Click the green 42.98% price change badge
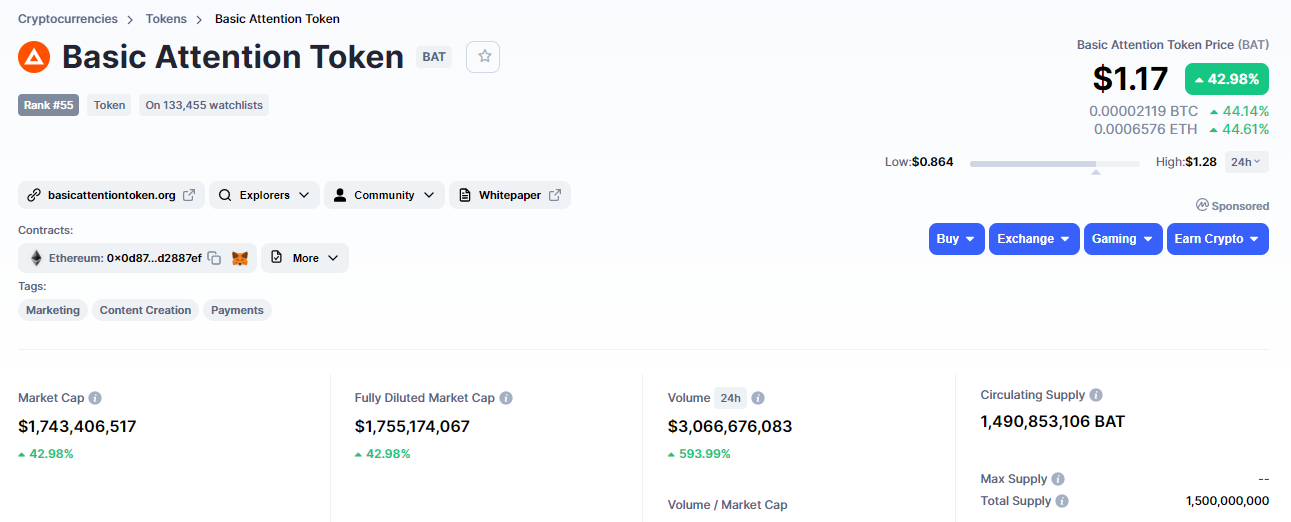Viewport: 1291px width, 522px height. [x=1227, y=79]
